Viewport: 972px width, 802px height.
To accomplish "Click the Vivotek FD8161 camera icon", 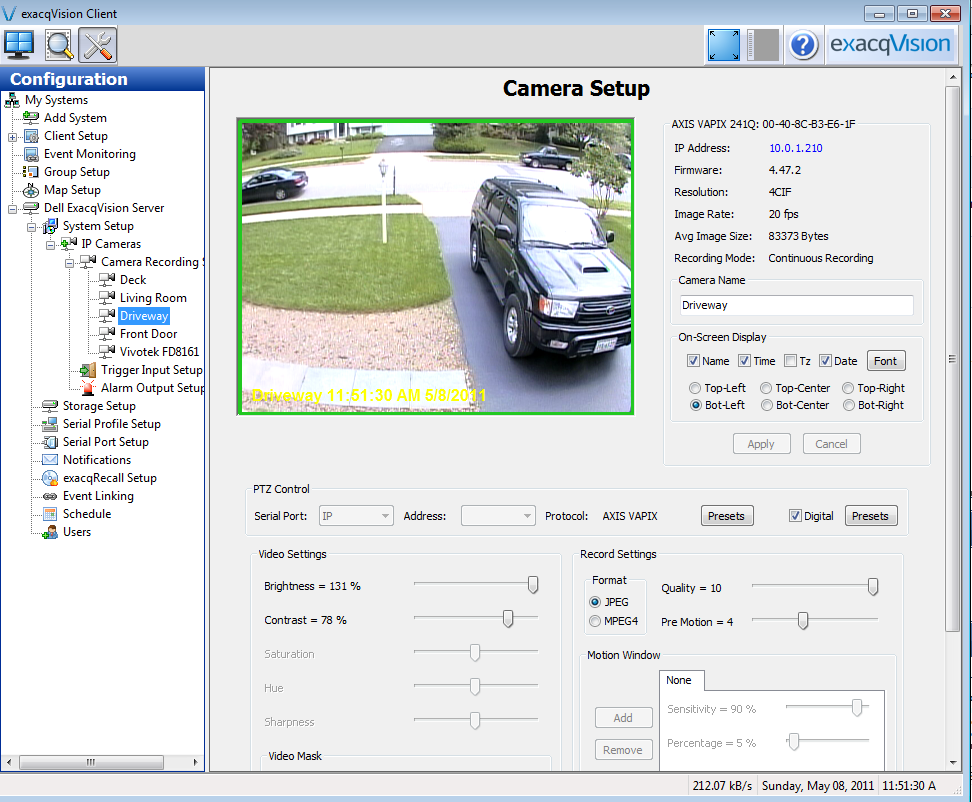I will tap(107, 351).
